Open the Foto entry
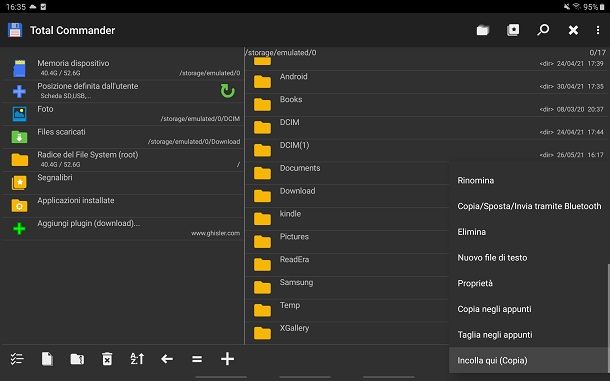 [122, 114]
